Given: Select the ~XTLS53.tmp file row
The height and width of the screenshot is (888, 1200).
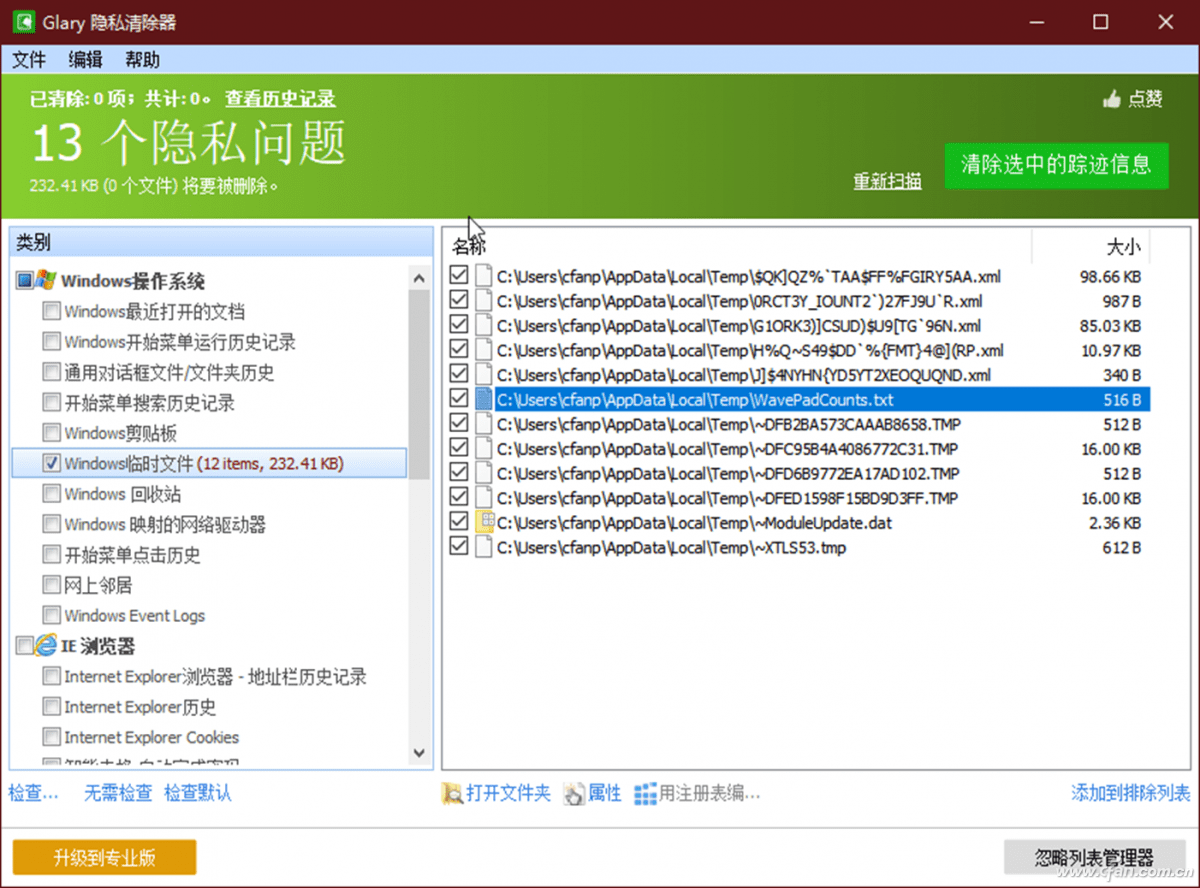Looking at the screenshot, I should click(798, 547).
